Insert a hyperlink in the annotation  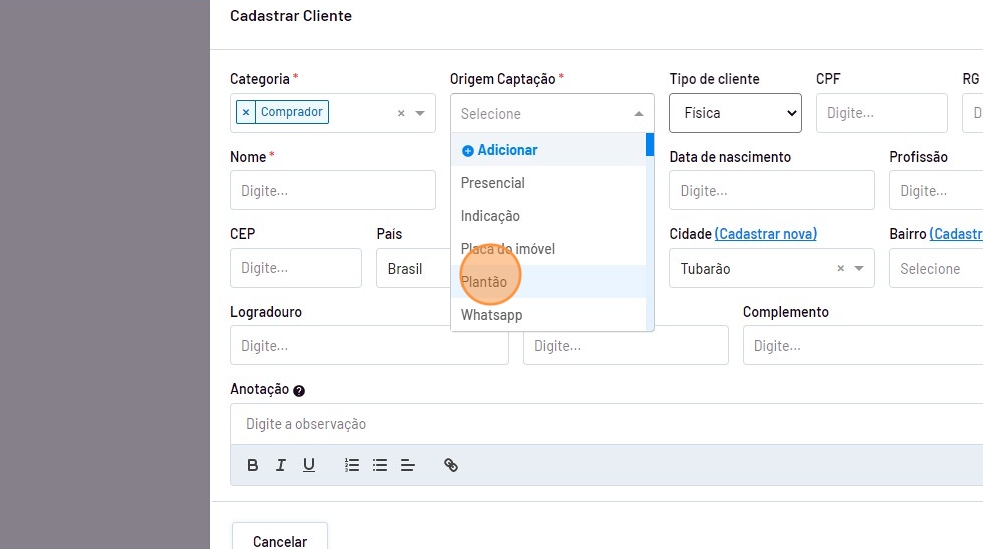451,465
